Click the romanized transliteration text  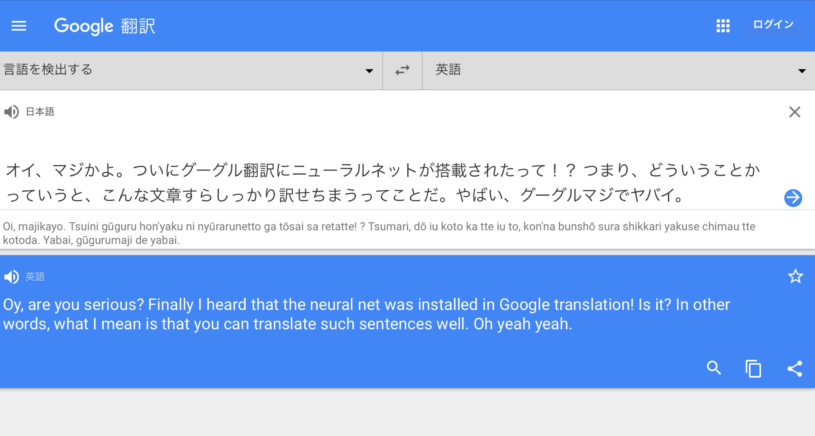379,233
